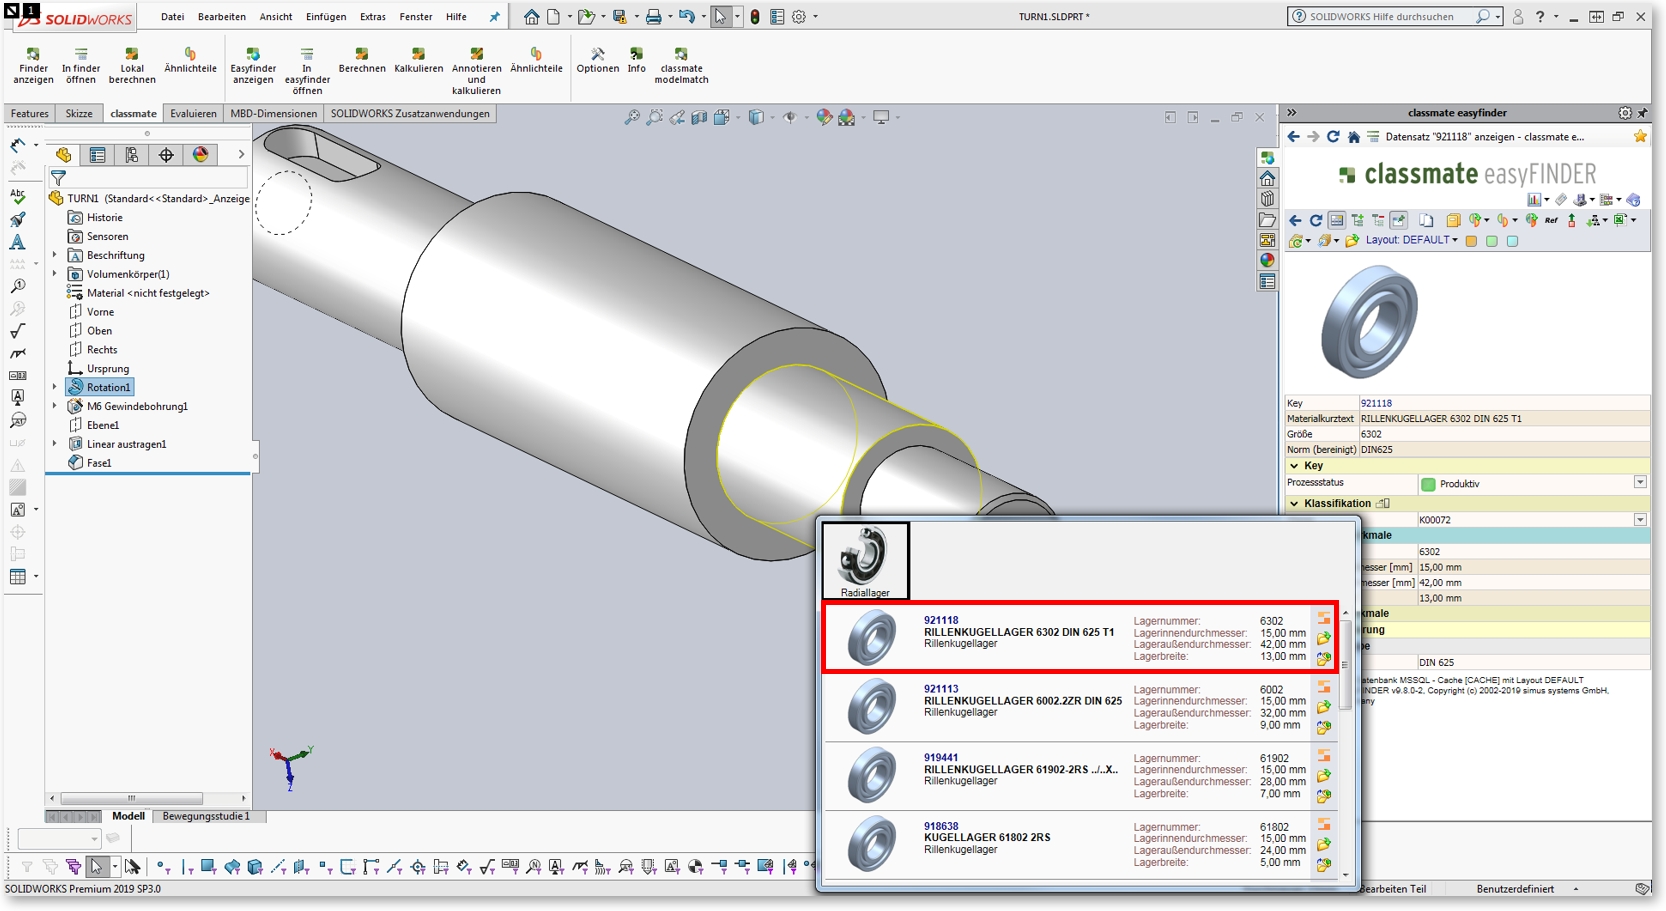Open the Extras menu

[373, 17]
